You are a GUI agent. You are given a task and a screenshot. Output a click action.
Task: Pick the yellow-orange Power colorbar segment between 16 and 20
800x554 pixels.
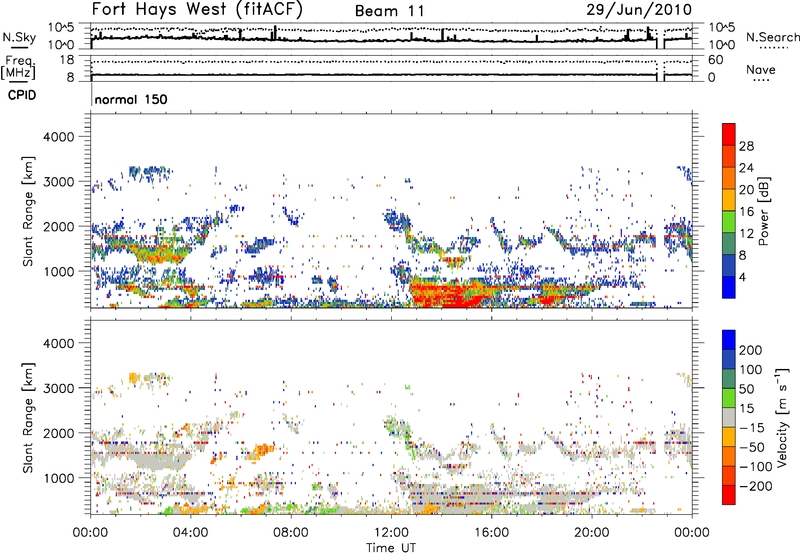tap(729, 200)
